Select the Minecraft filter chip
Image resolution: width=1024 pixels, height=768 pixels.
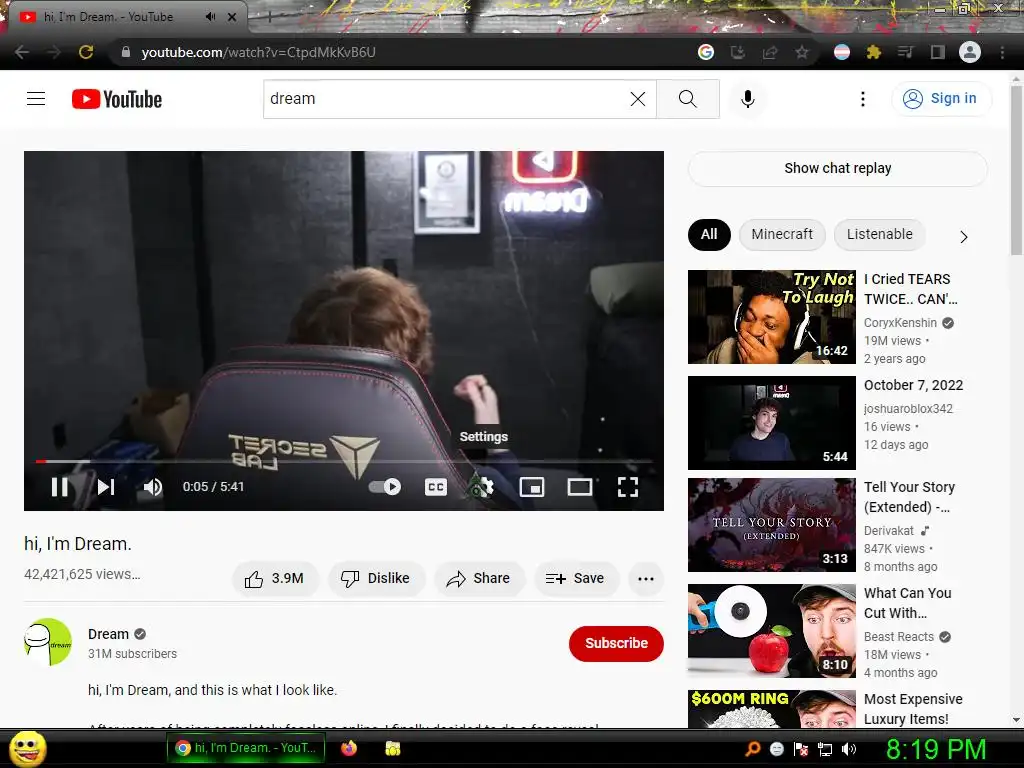782,234
